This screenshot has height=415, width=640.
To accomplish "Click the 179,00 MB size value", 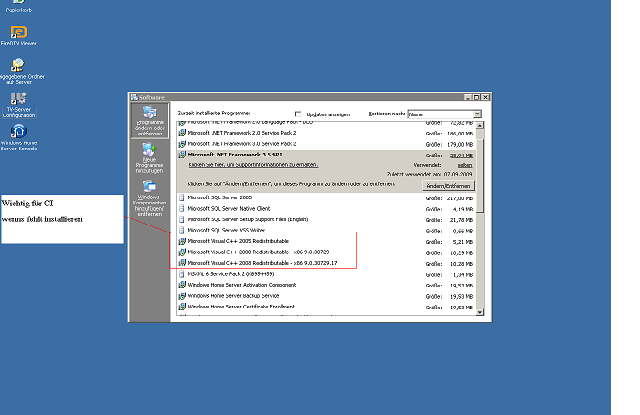I will (x=460, y=144).
